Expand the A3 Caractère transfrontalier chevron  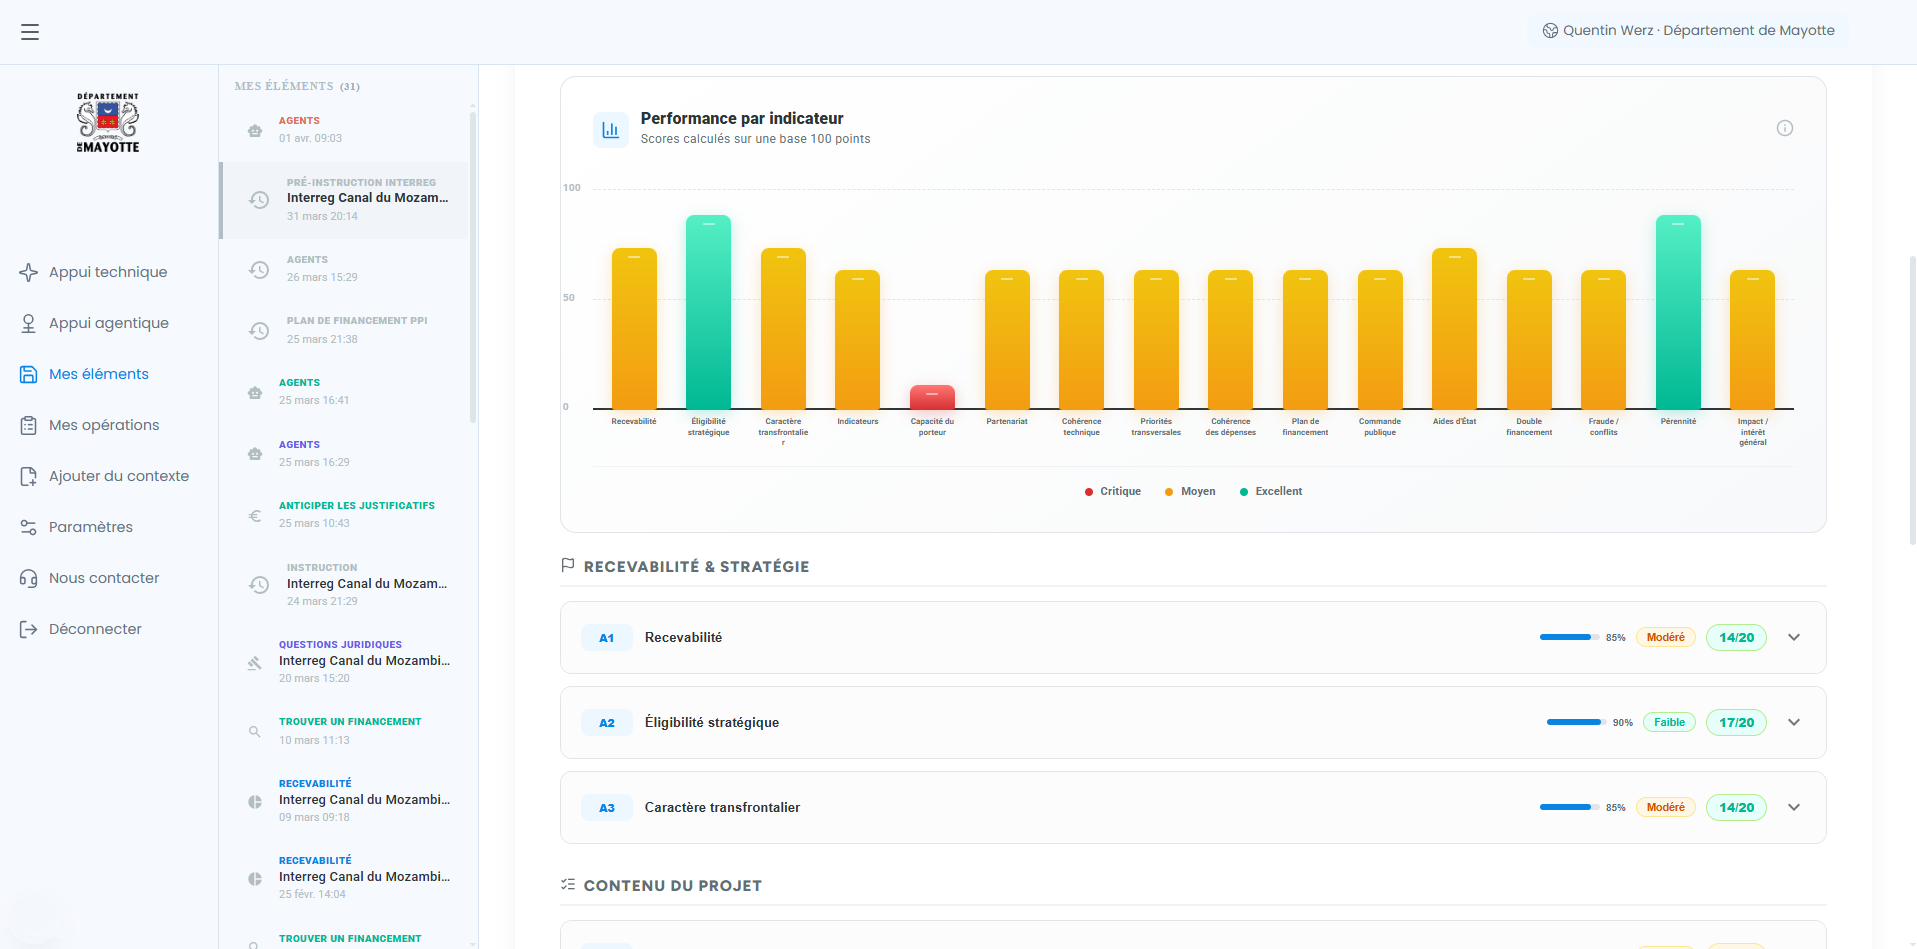[x=1794, y=808]
